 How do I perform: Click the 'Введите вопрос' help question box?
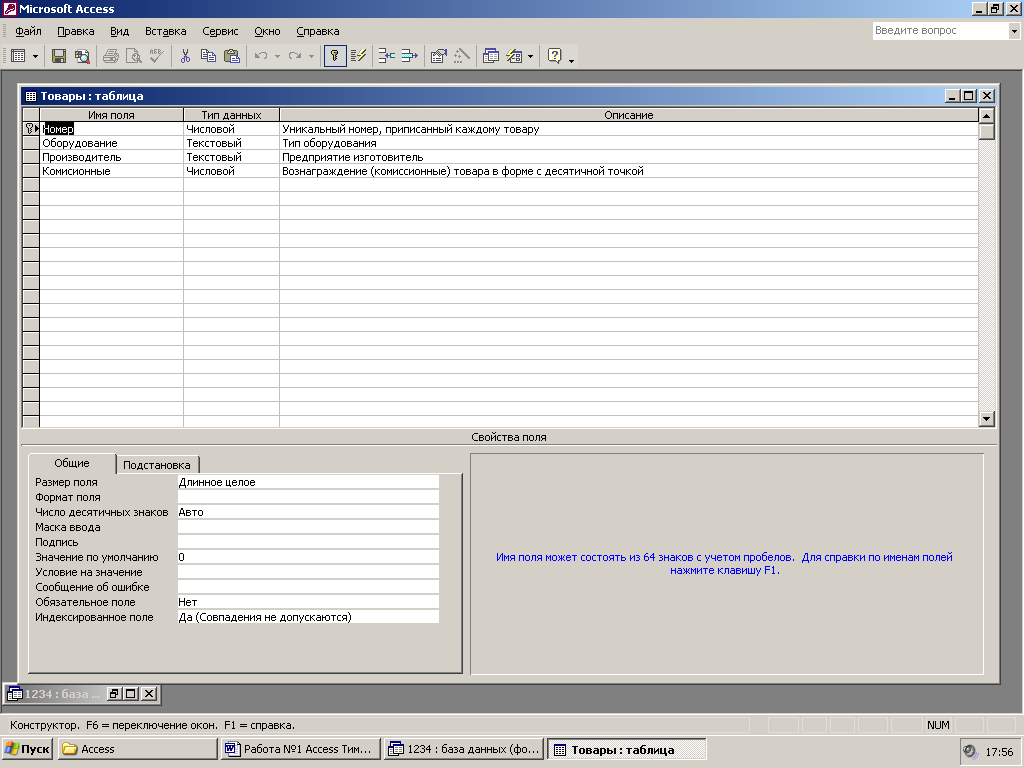pyautogui.click(x=940, y=31)
